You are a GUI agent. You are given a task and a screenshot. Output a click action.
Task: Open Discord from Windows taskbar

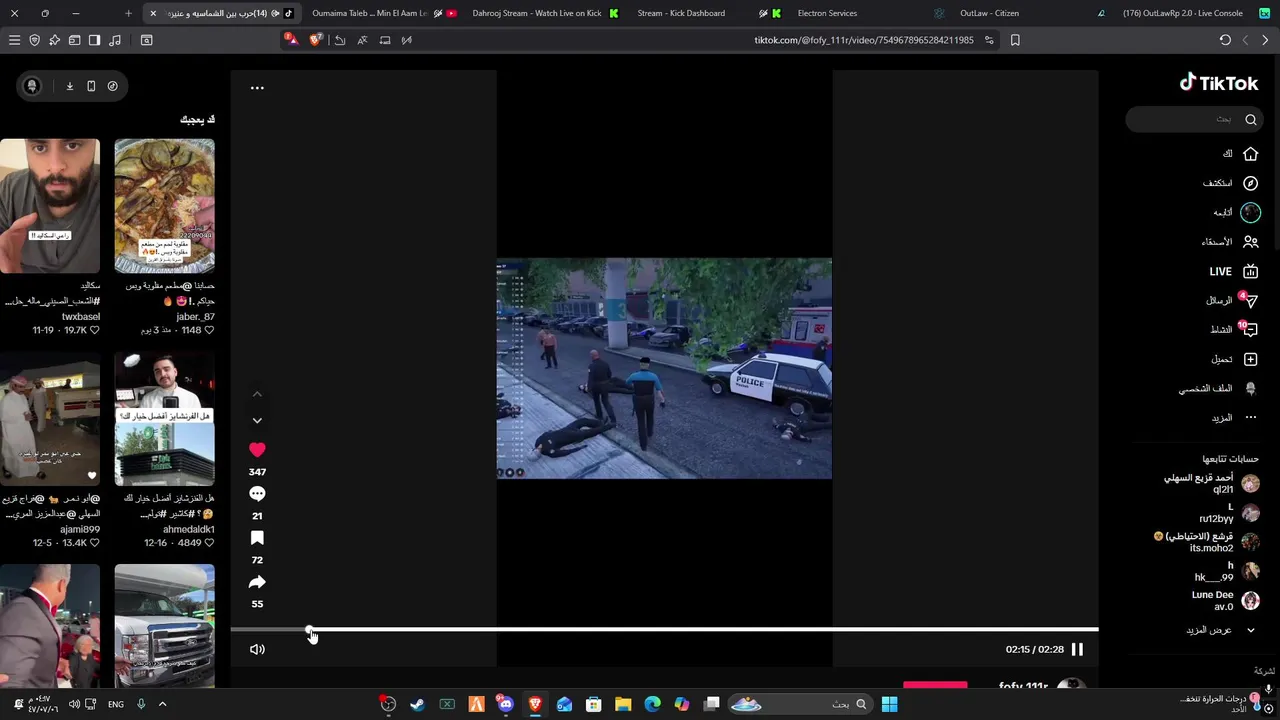click(505, 704)
